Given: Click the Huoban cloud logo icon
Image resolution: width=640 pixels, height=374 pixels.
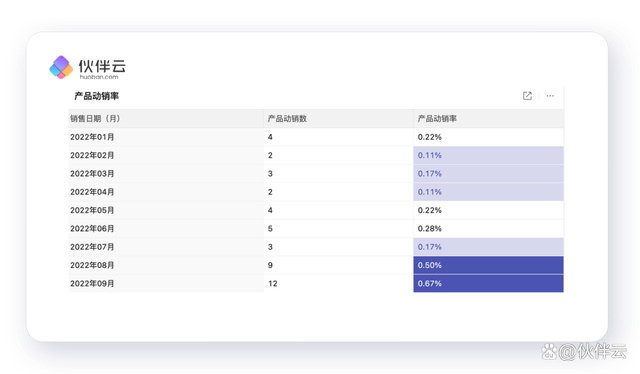Looking at the screenshot, I should pyautogui.click(x=61, y=67).
